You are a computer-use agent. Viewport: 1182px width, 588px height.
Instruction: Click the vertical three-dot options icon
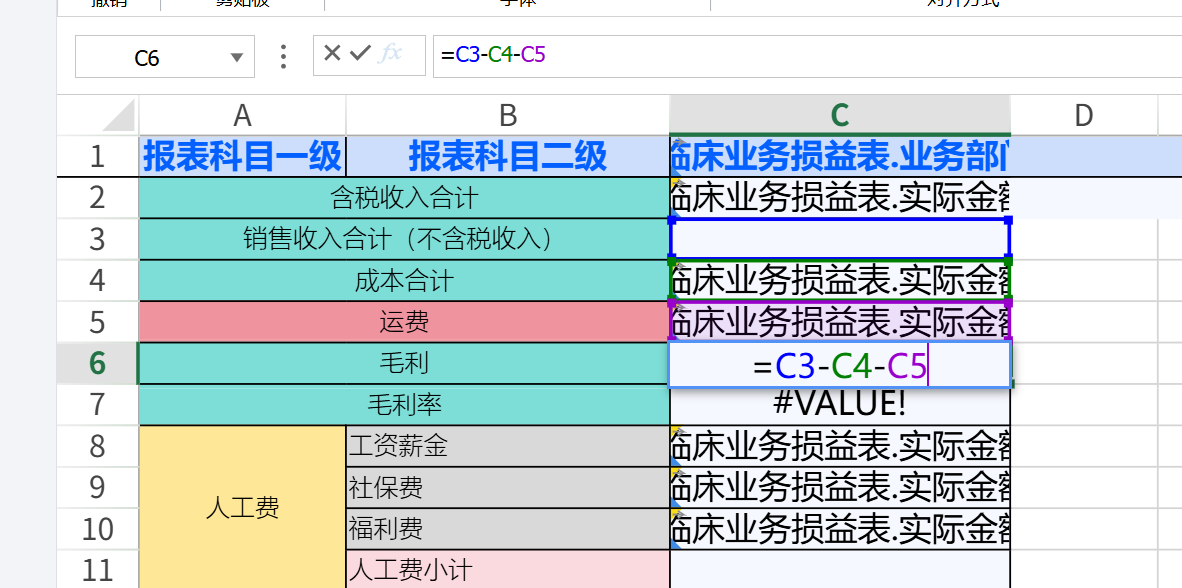[x=283, y=56]
